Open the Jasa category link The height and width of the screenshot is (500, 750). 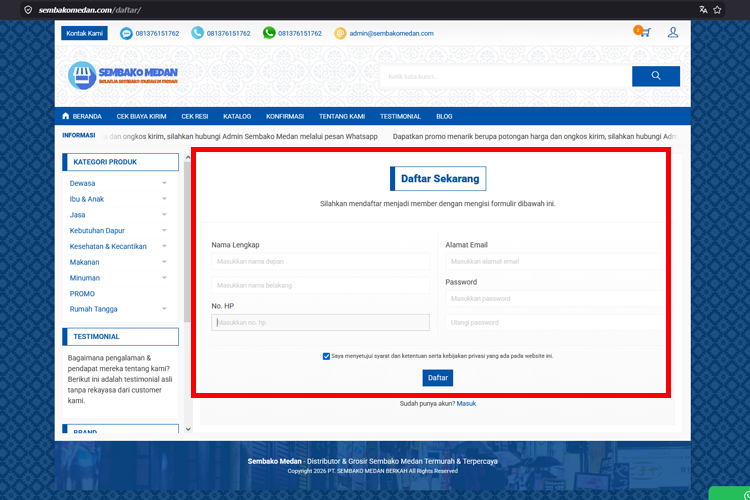coord(77,215)
